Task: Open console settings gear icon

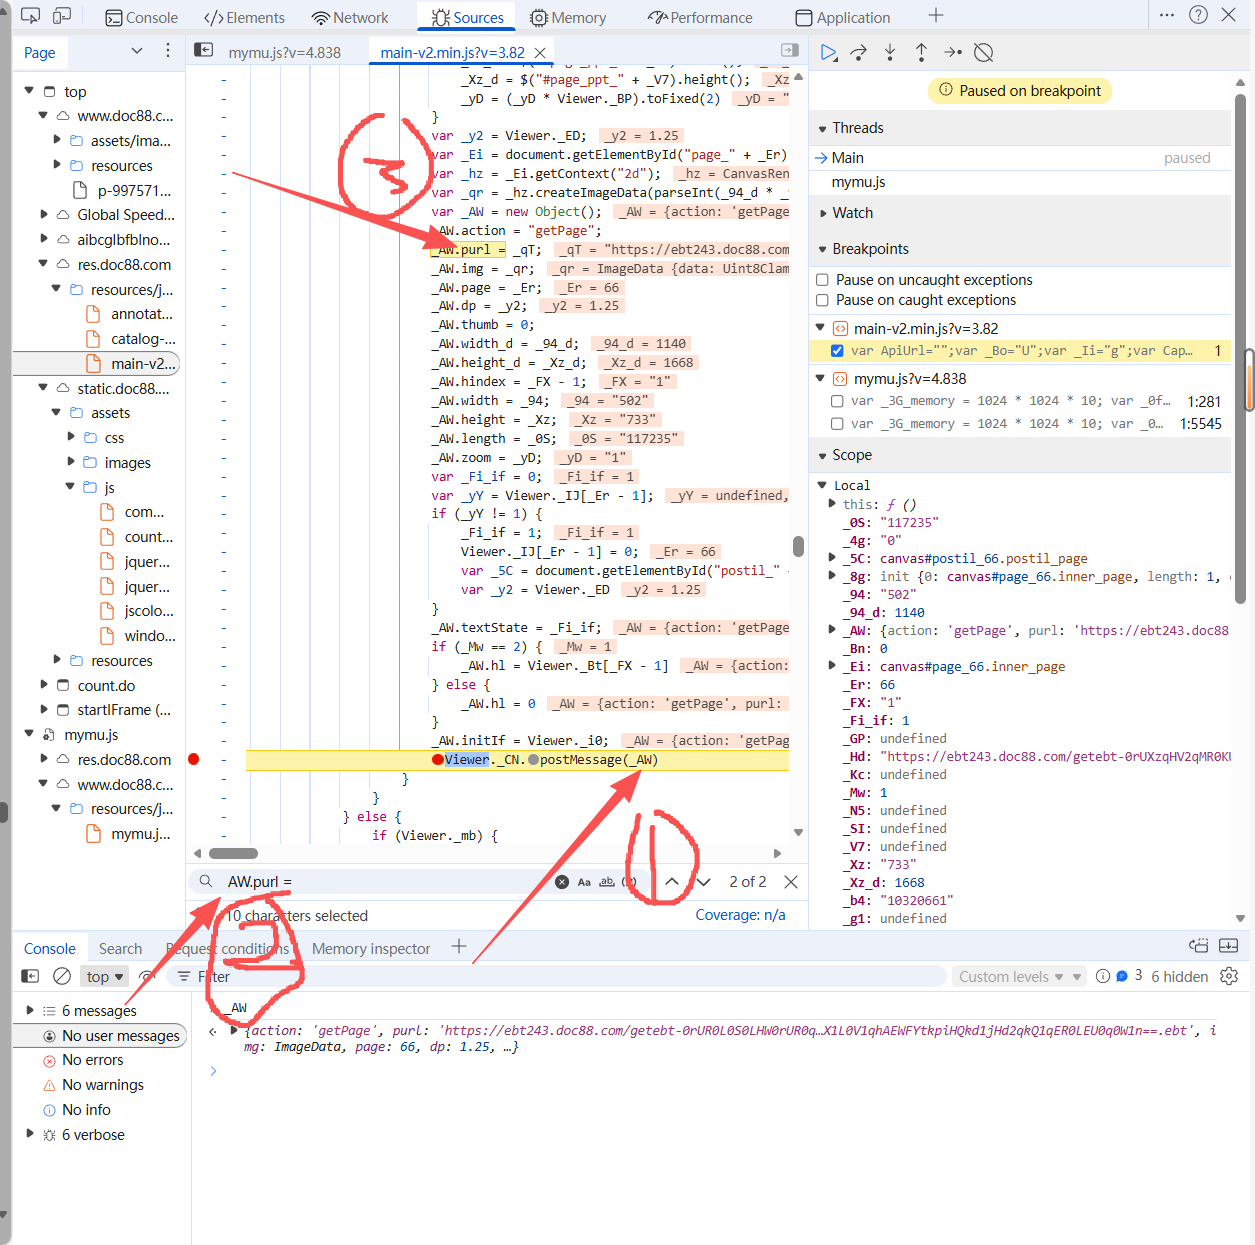Action: coord(1229,976)
